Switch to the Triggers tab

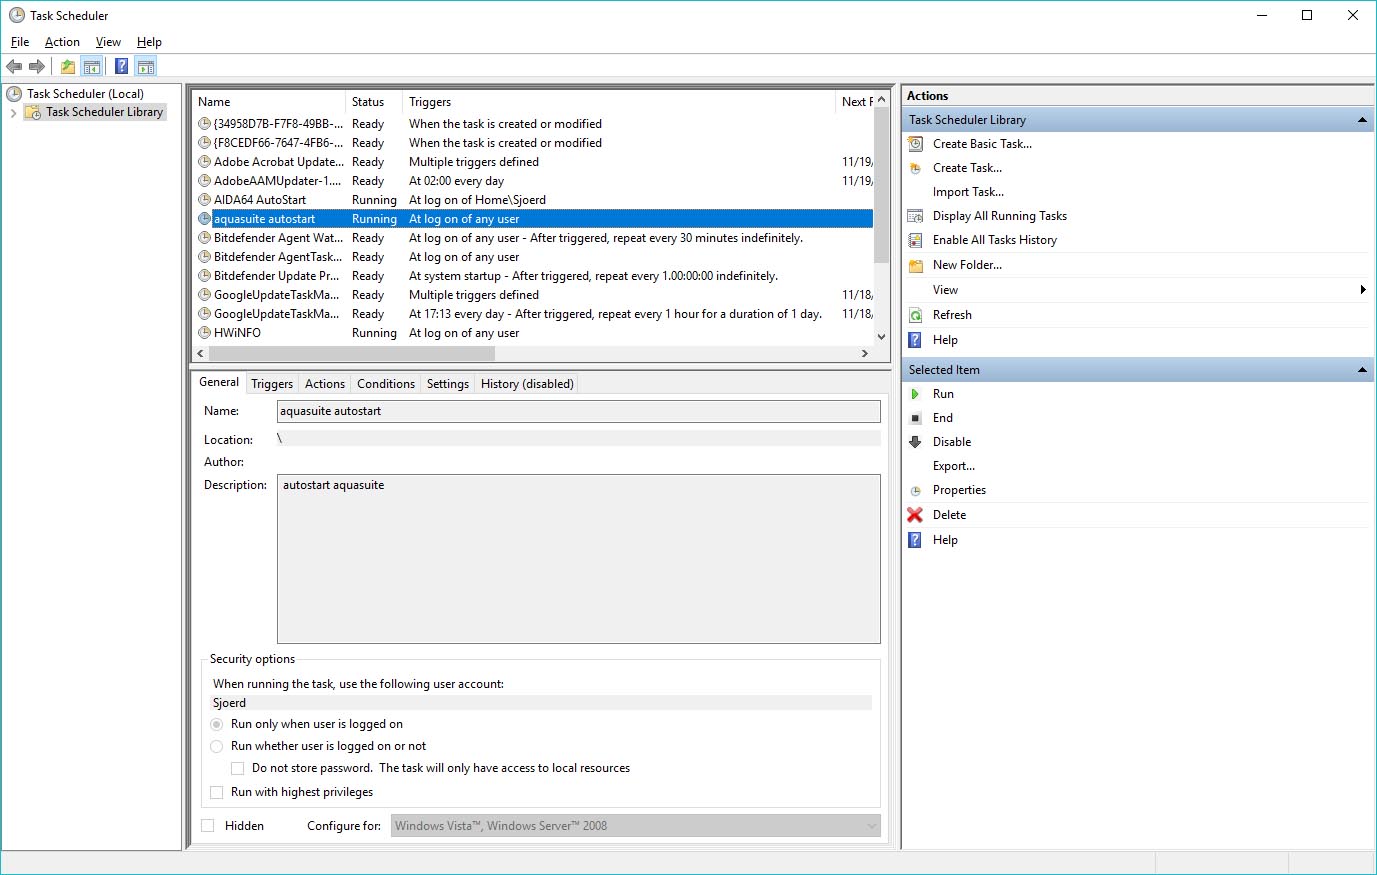click(272, 384)
